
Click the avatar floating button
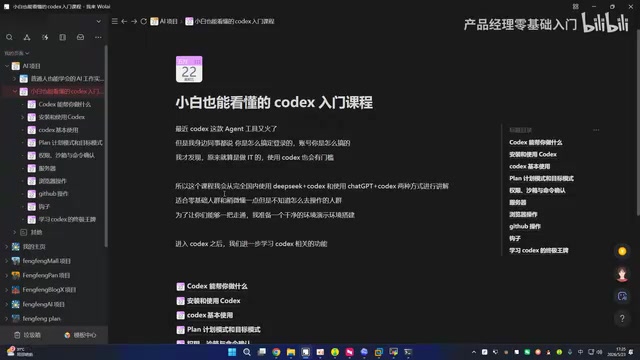[622, 274]
